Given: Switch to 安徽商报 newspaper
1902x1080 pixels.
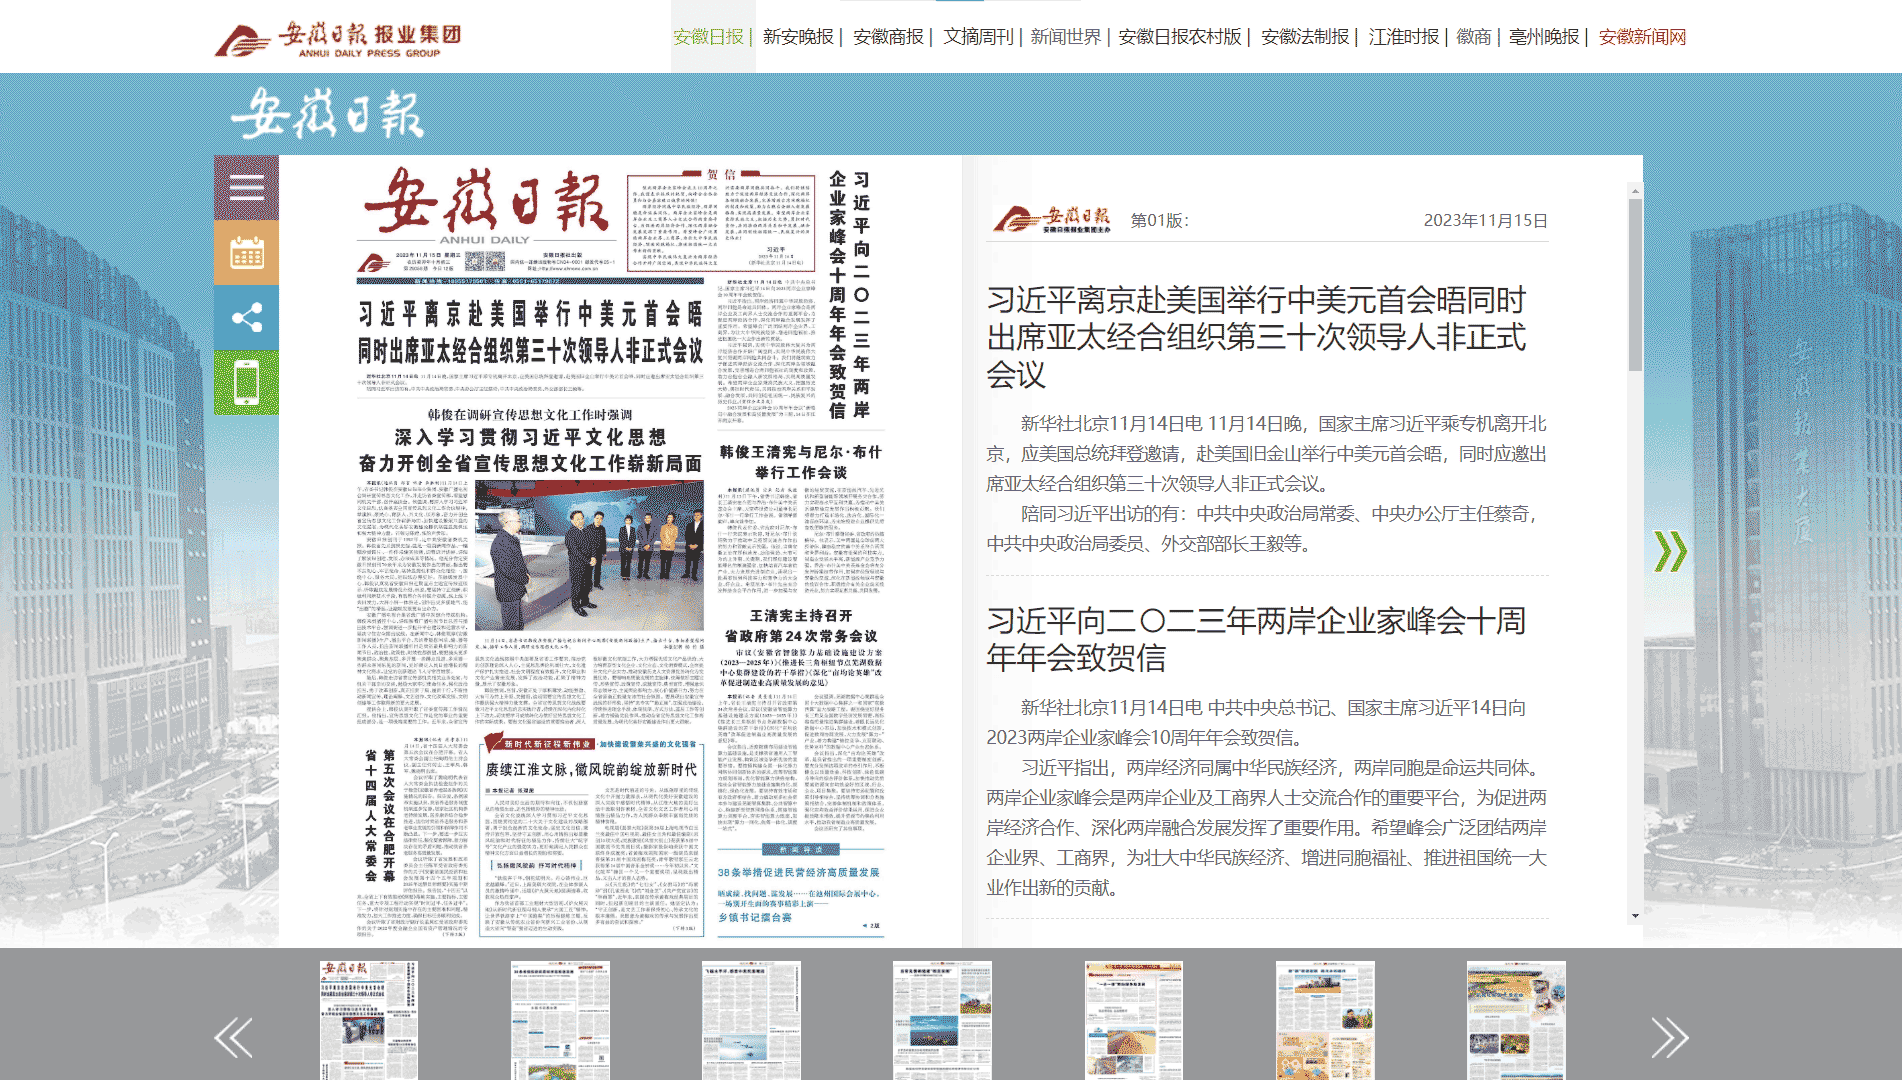Looking at the screenshot, I should point(888,37).
